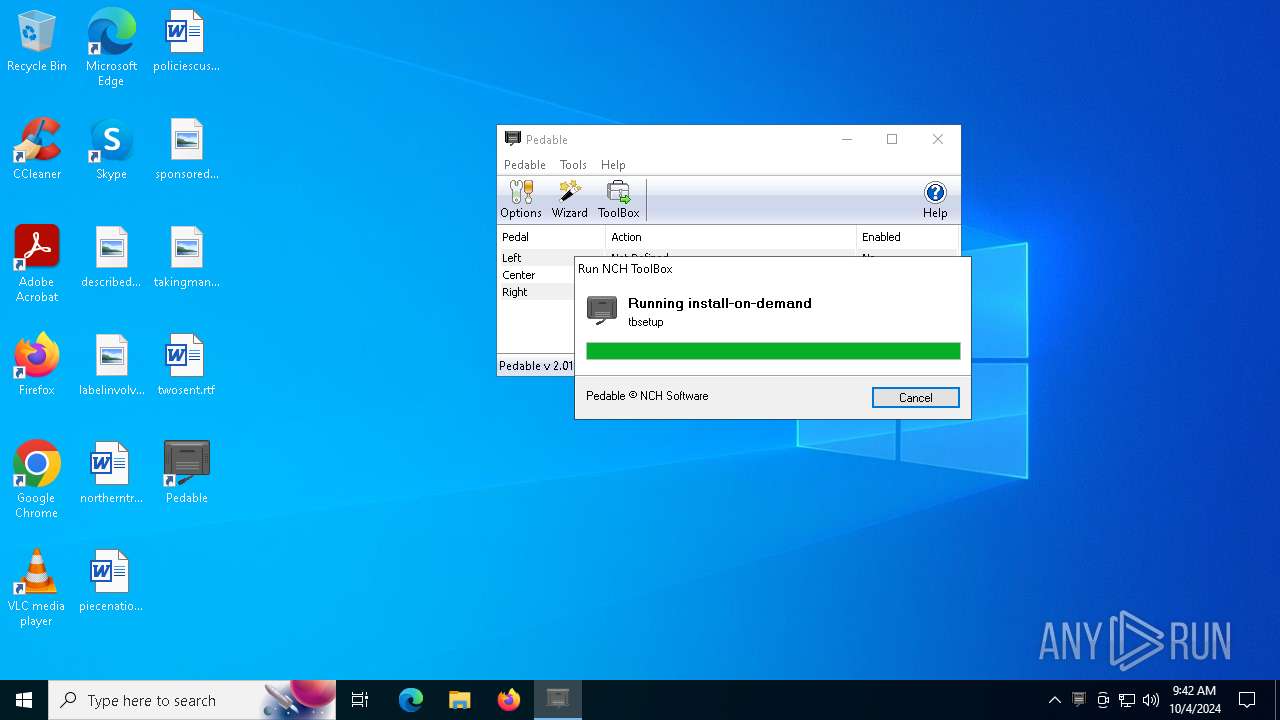Screen dimensions: 1280x720
Task: Open File Explorer from the taskbar
Action: pos(460,700)
